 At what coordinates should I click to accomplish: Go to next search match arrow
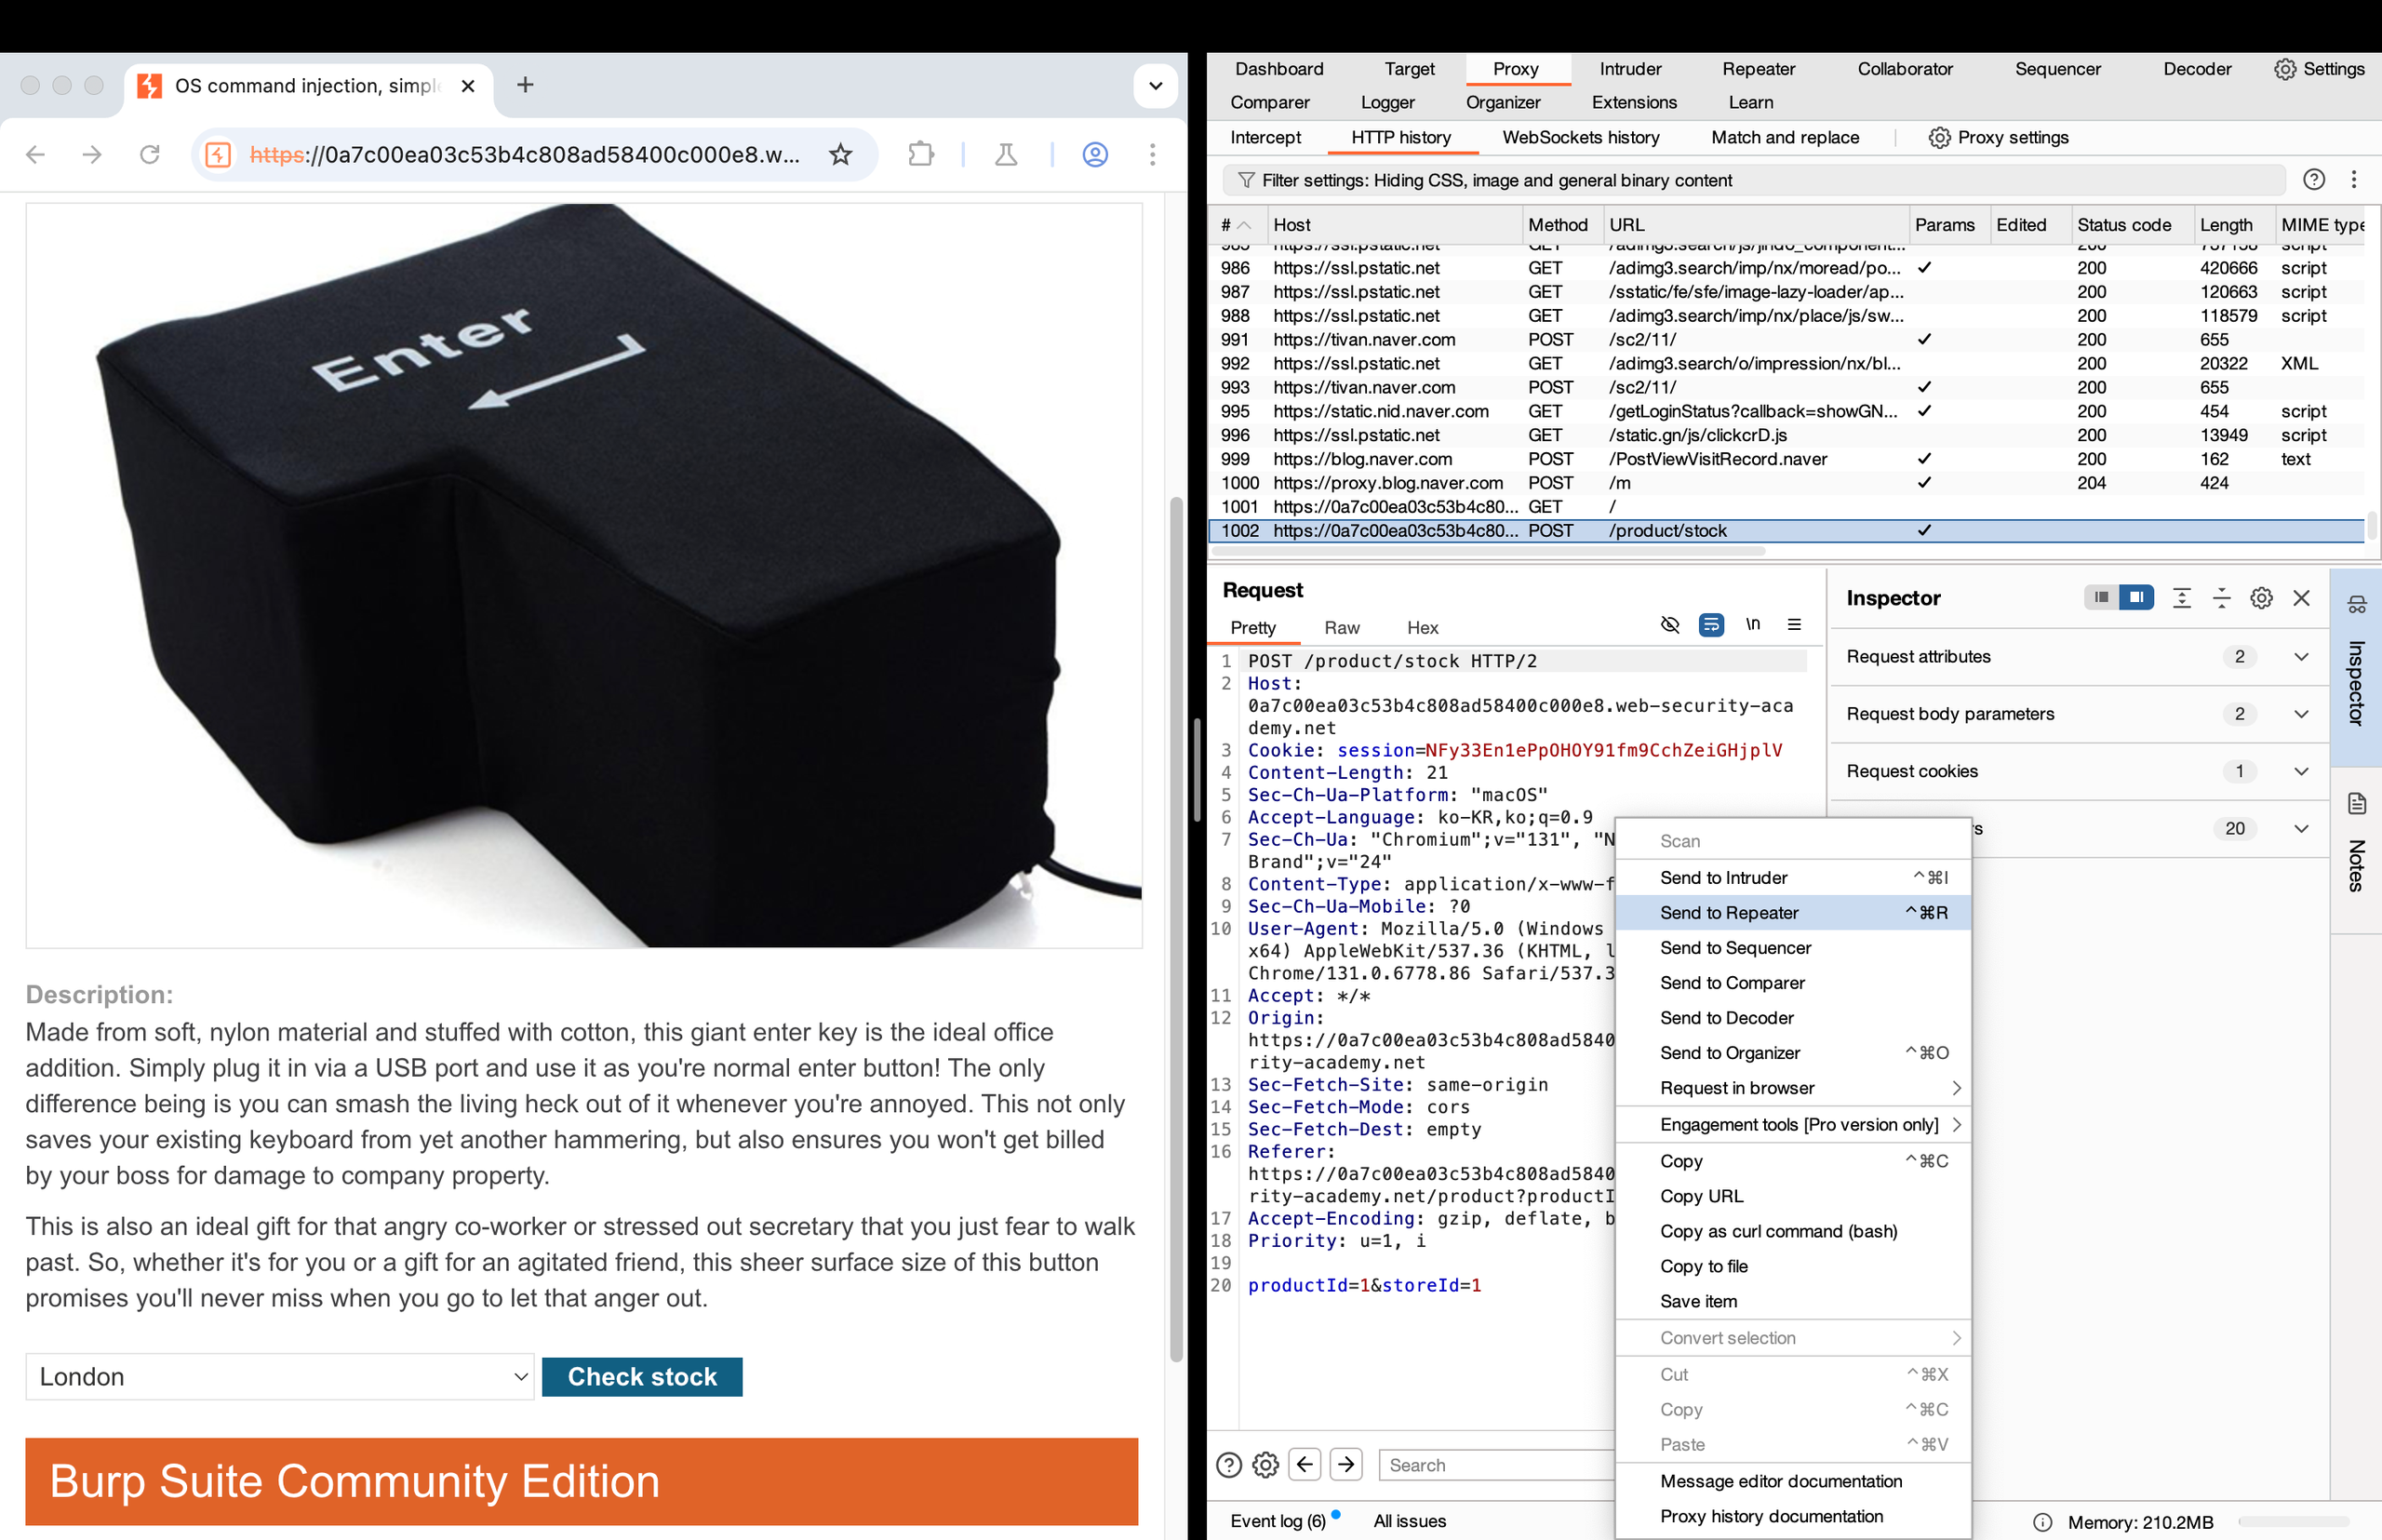(x=1346, y=1464)
